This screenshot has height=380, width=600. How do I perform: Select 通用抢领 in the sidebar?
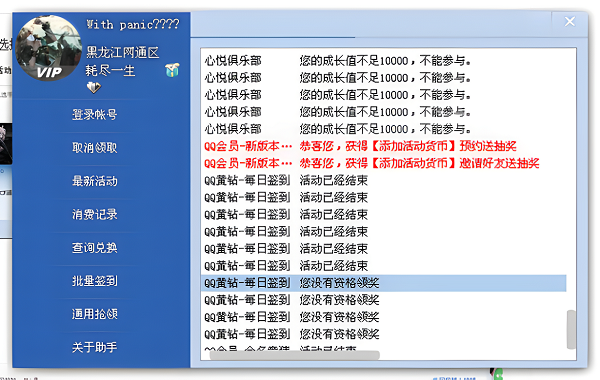point(95,314)
